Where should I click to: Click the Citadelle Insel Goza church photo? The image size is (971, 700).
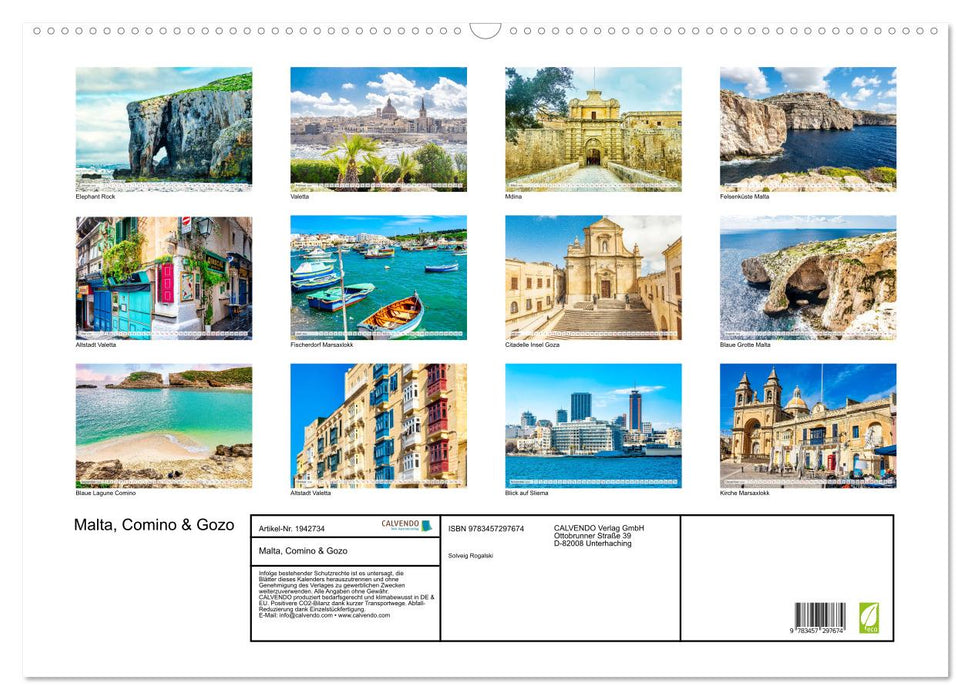[592, 277]
